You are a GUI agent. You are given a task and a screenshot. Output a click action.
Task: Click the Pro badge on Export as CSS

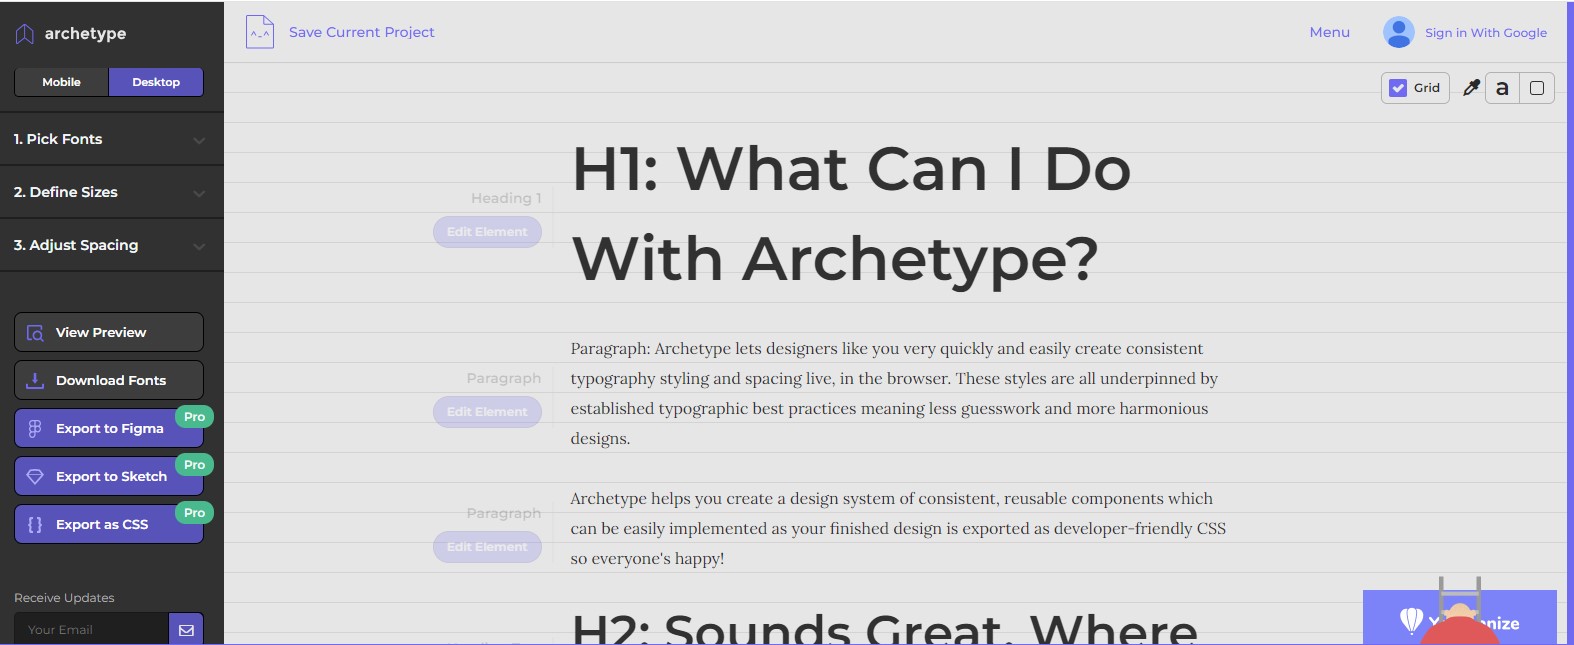coord(194,513)
